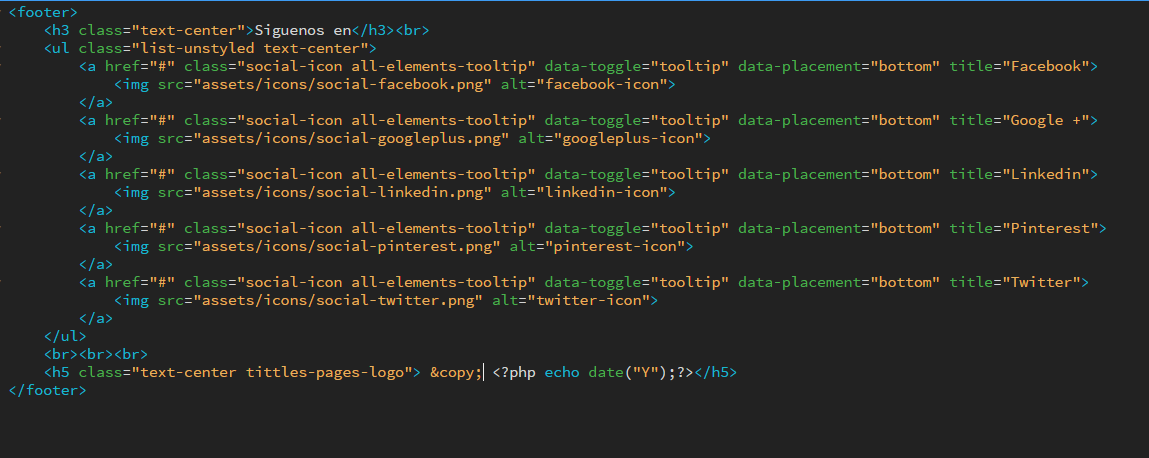Click the title="Facebook" attribute value
This screenshot has height=458, width=1149.
point(1049,67)
